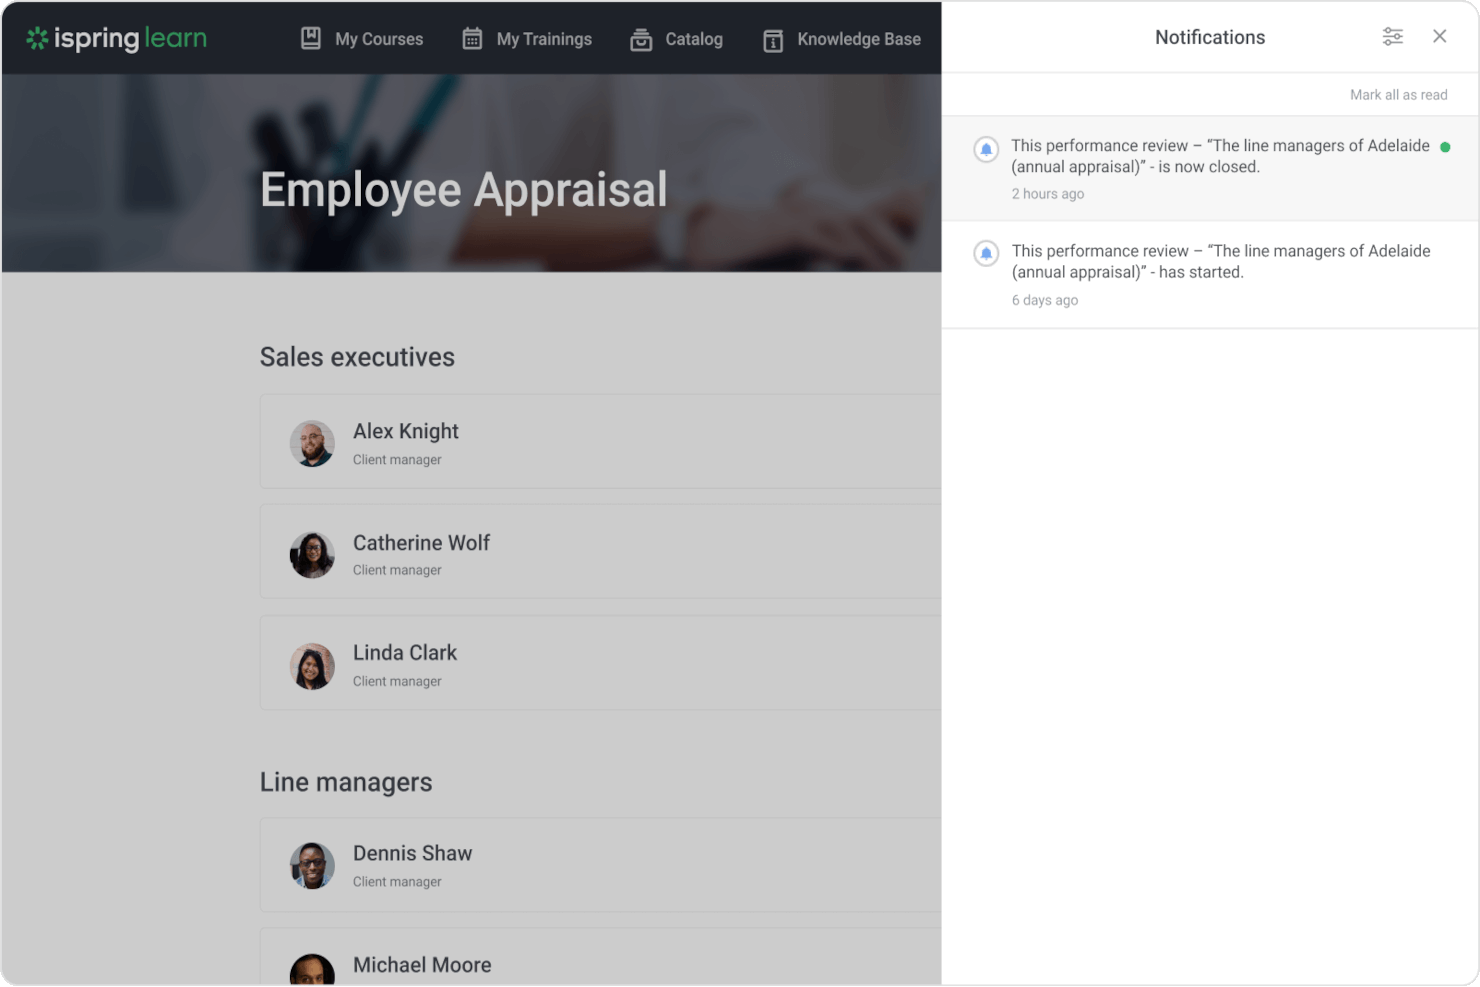This screenshot has height=987, width=1480.
Task: Switch to the Catalog section
Action: 693,39
